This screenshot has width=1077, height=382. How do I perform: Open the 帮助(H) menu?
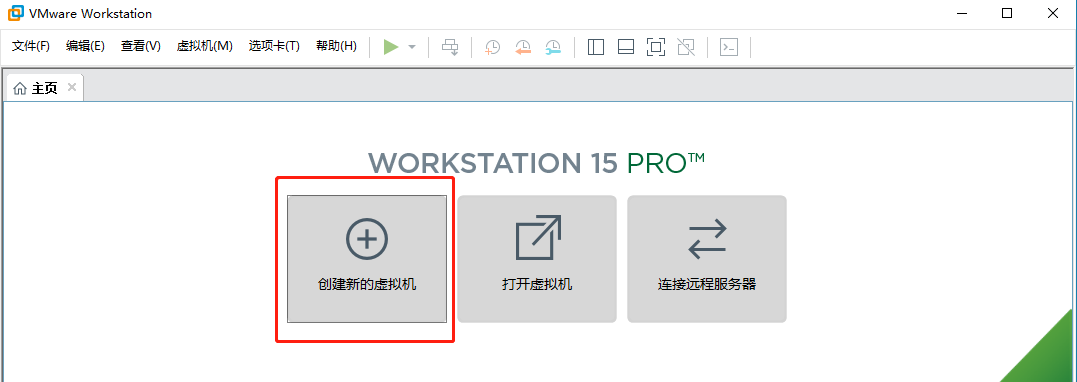[x=337, y=46]
